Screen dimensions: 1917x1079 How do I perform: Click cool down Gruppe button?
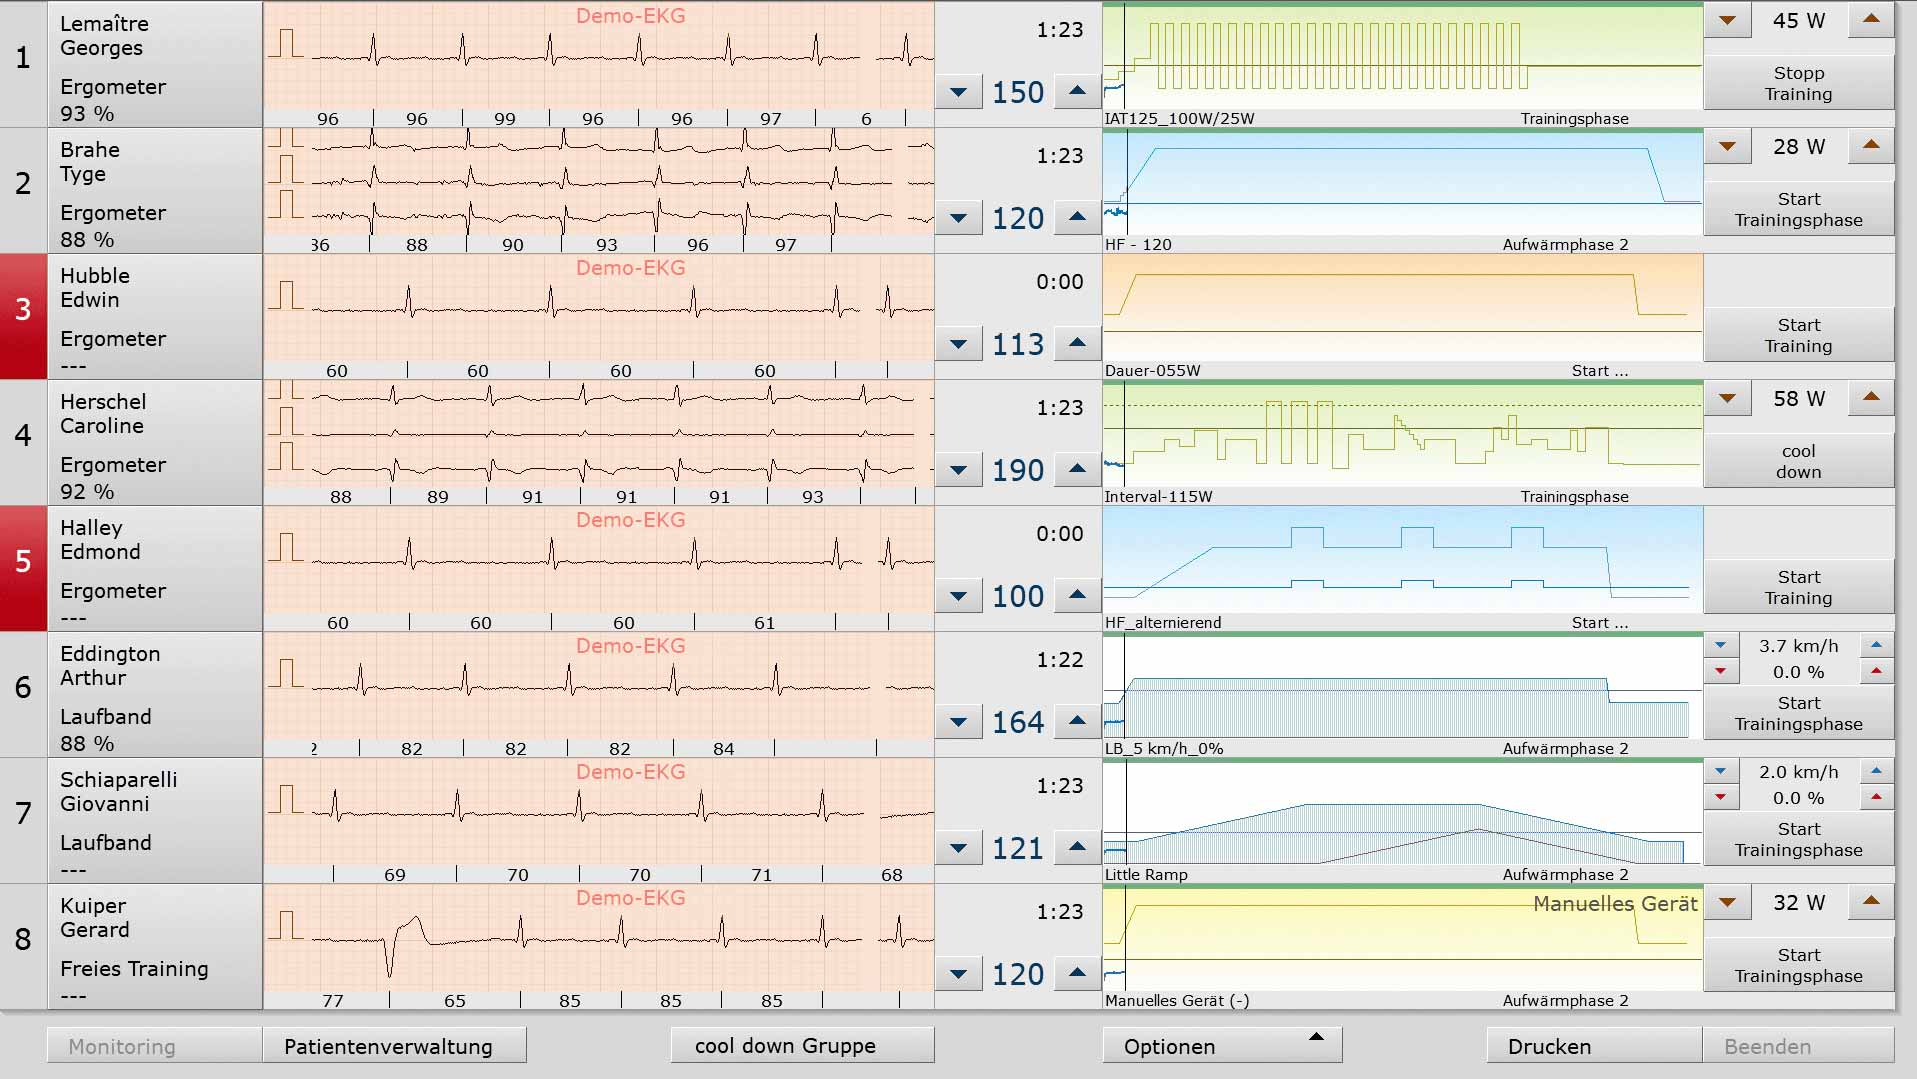pos(802,1046)
